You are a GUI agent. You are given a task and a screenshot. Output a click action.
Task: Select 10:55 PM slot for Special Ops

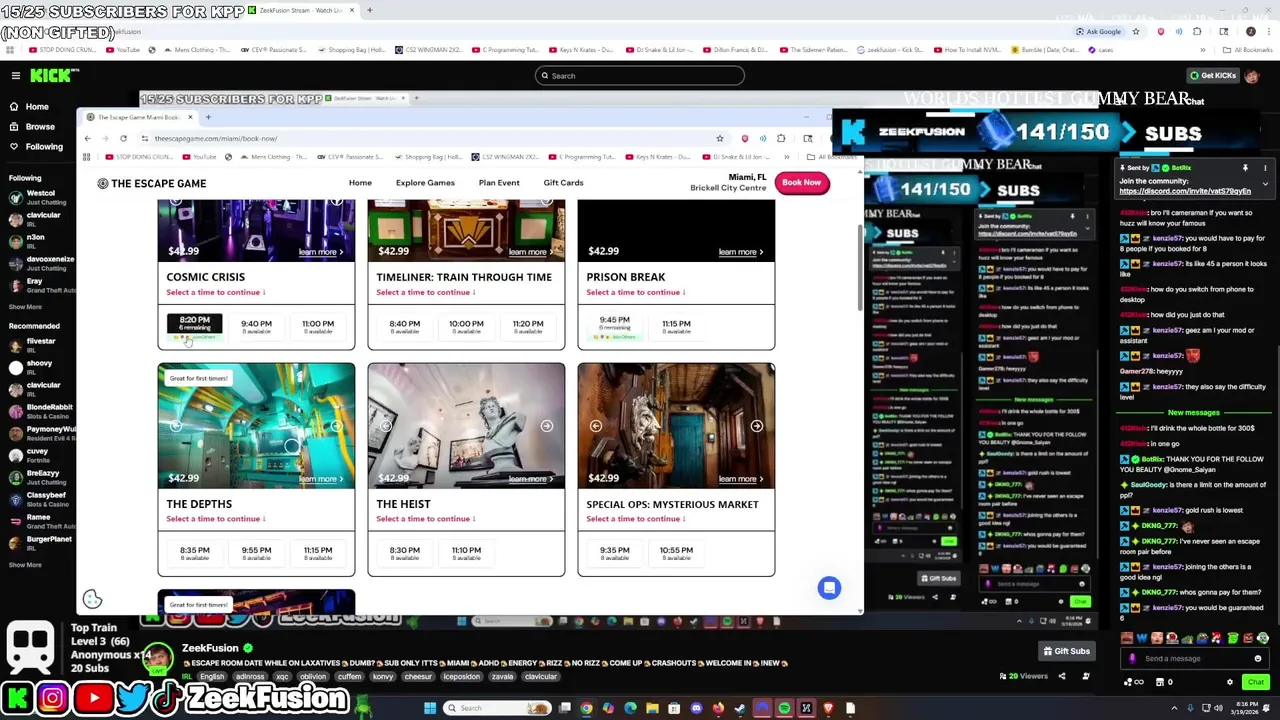[676, 553]
